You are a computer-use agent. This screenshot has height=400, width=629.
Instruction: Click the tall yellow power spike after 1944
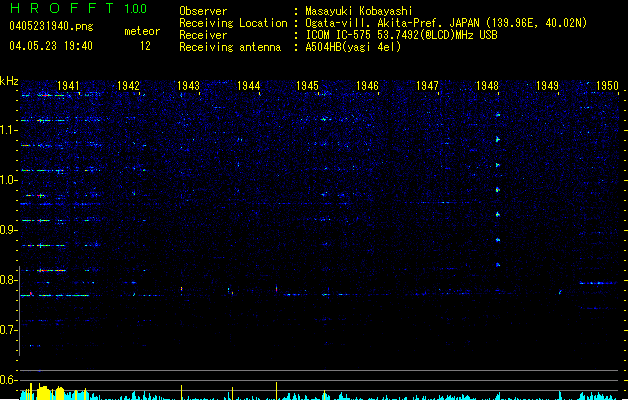point(276,391)
